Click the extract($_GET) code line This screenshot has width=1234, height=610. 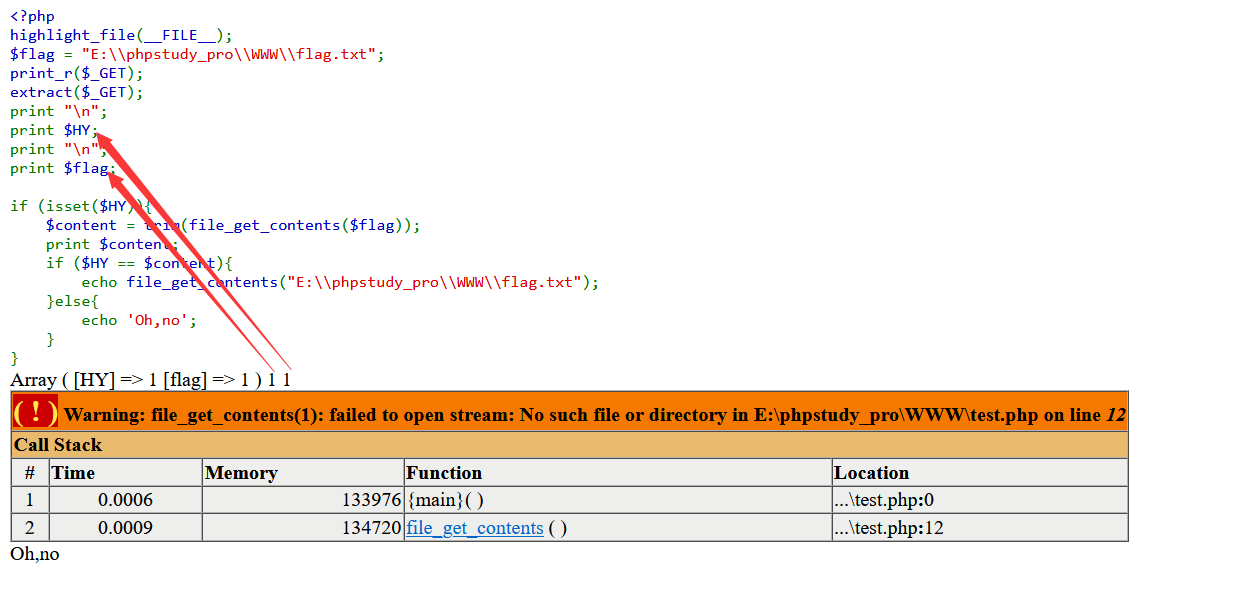[77, 92]
